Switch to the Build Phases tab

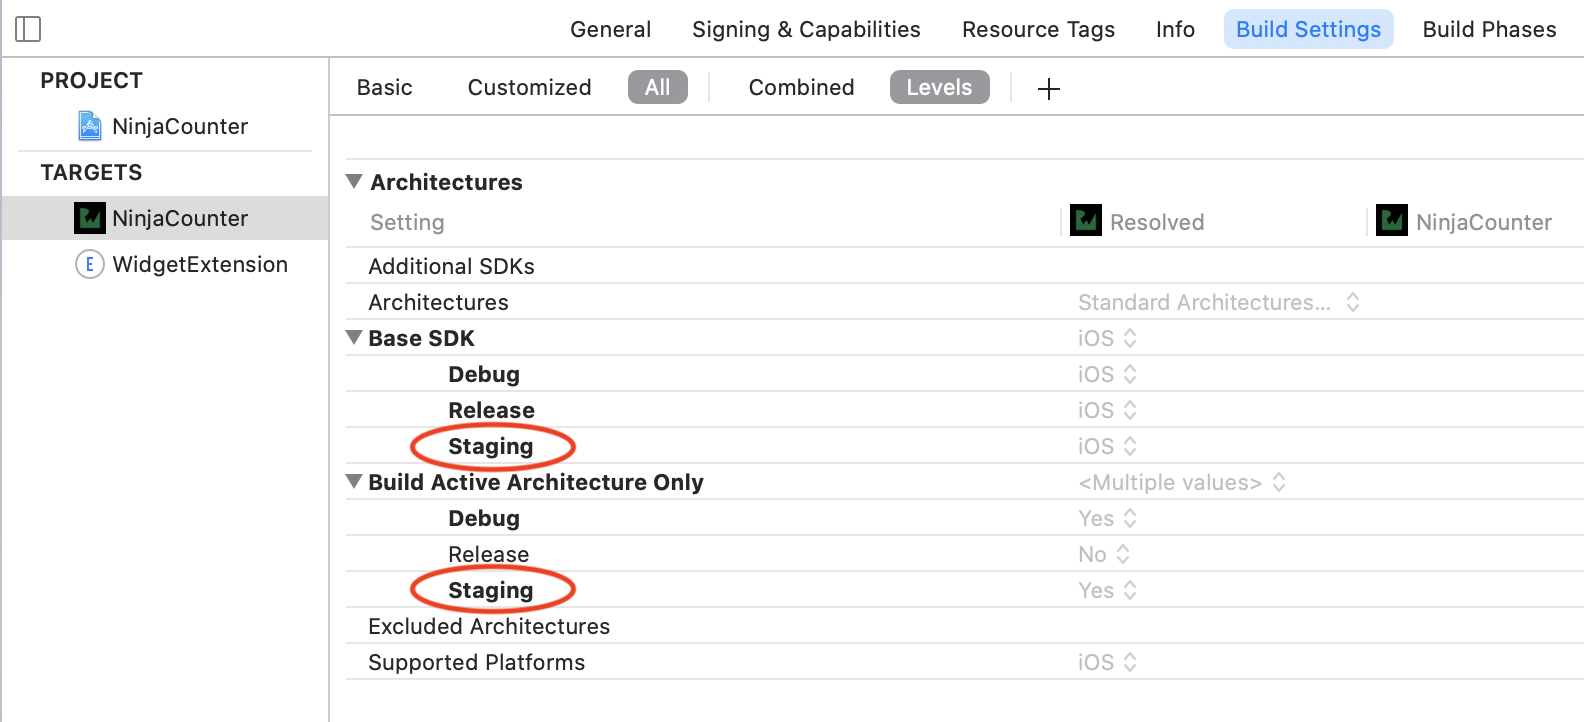1489,29
